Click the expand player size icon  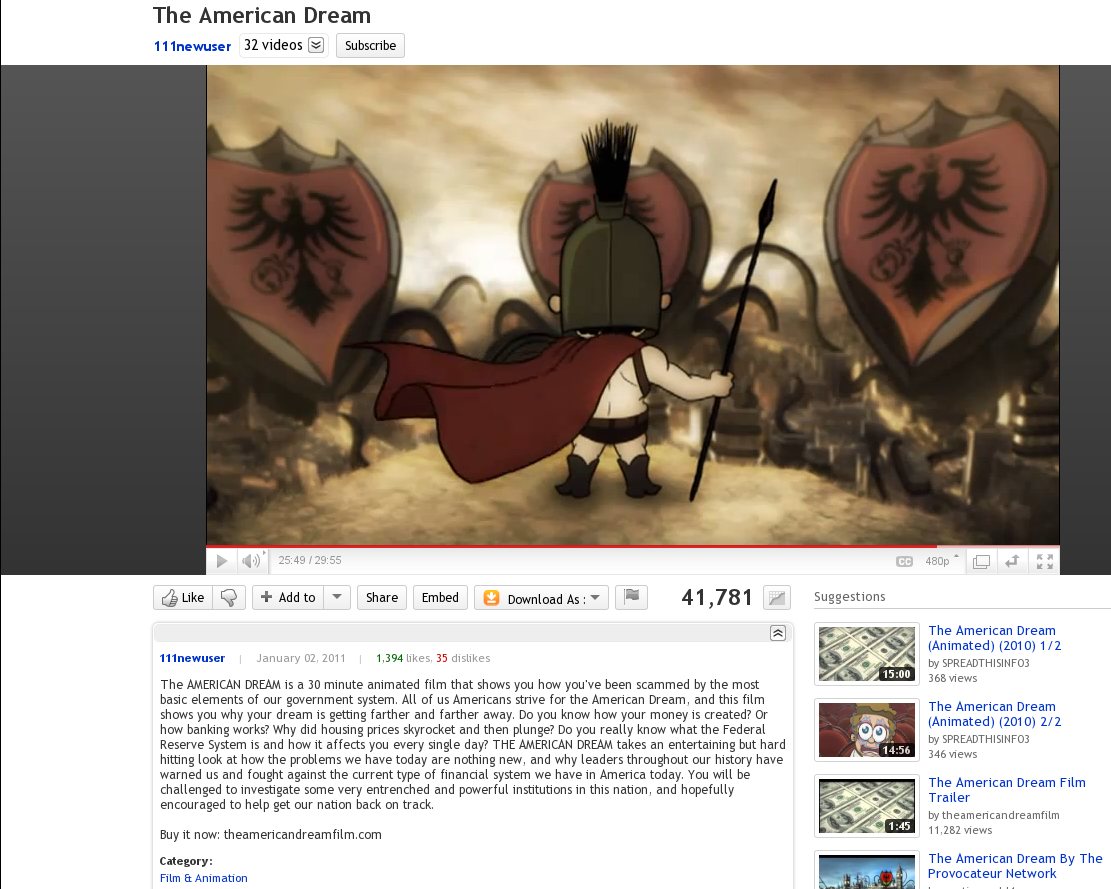click(x=1012, y=562)
